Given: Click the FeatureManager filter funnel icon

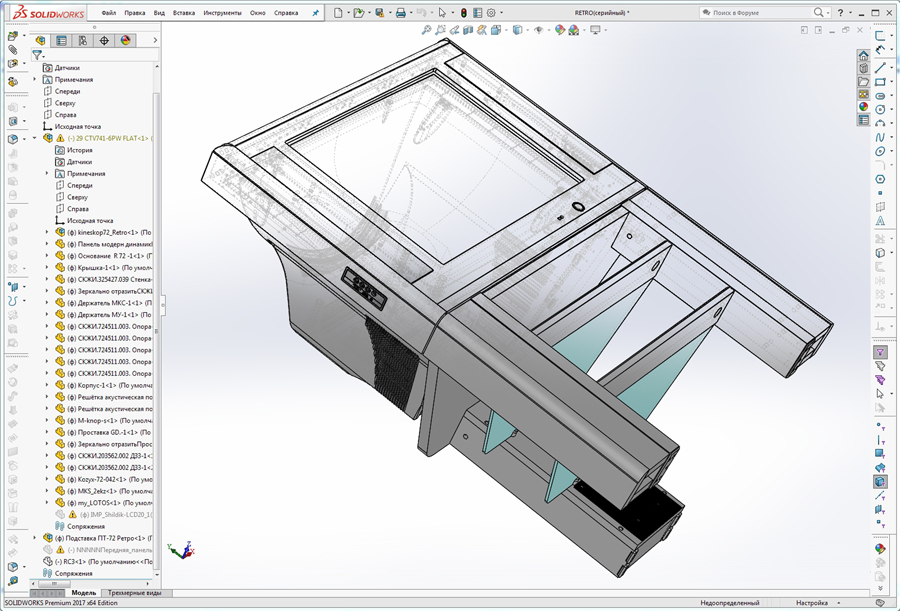Looking at the screenshot, I should (37, 54).
